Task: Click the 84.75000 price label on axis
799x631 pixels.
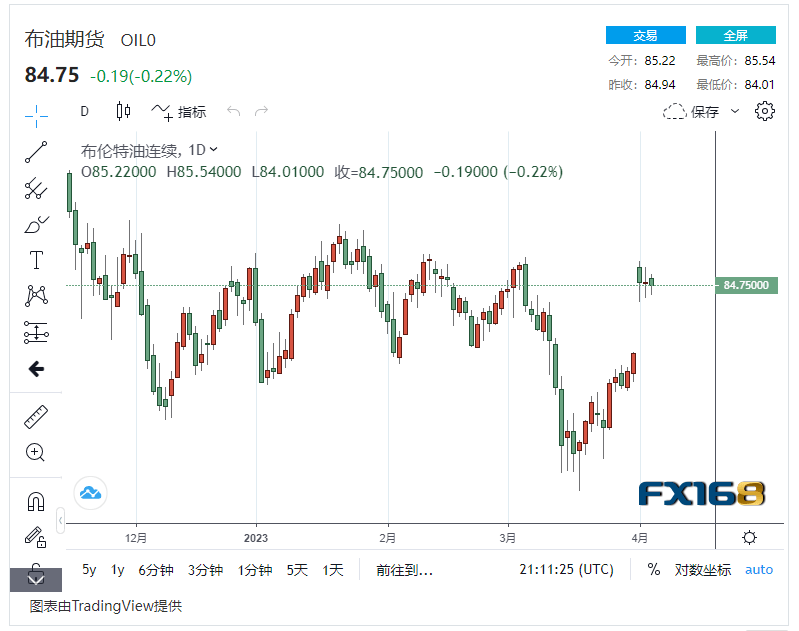Action: 746,285
